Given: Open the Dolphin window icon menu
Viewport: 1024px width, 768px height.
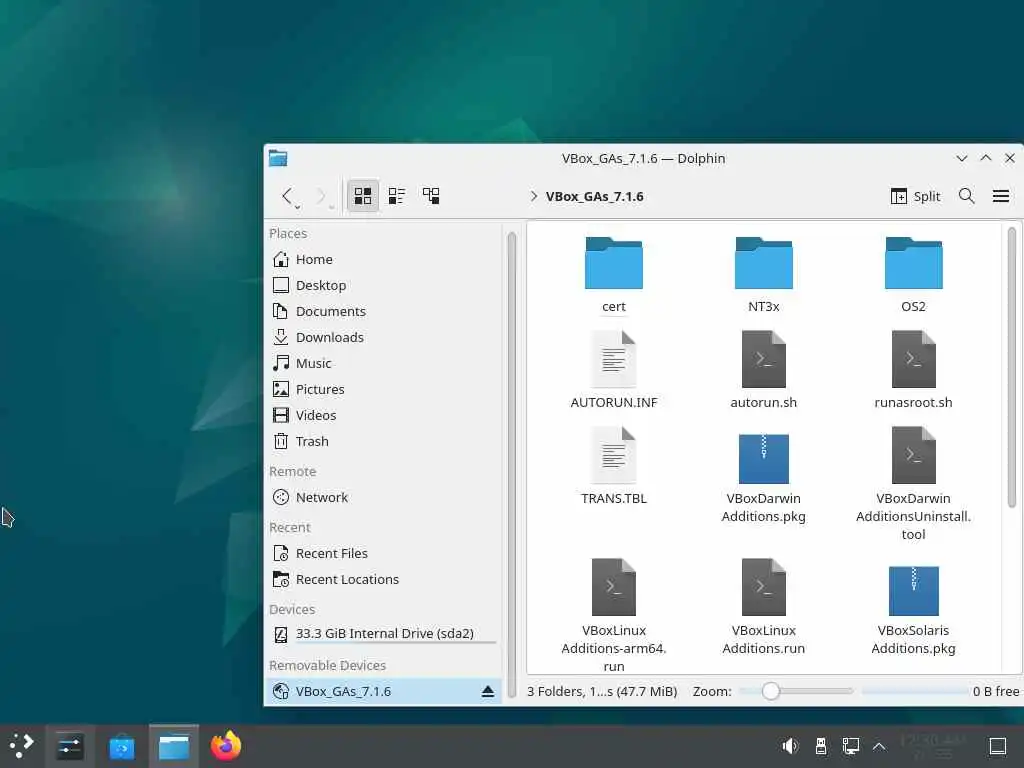Looking at the screenshot, I should [278, 158].
